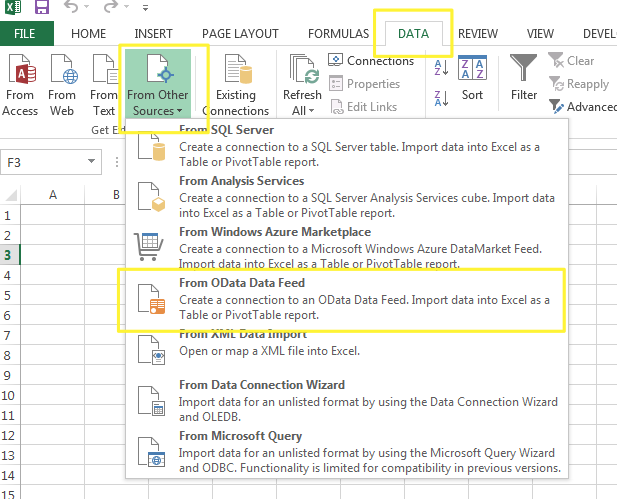Click the Data Connection Wizard icon
The width and height of the screenshot is (617, 499).
coord(151,401)
